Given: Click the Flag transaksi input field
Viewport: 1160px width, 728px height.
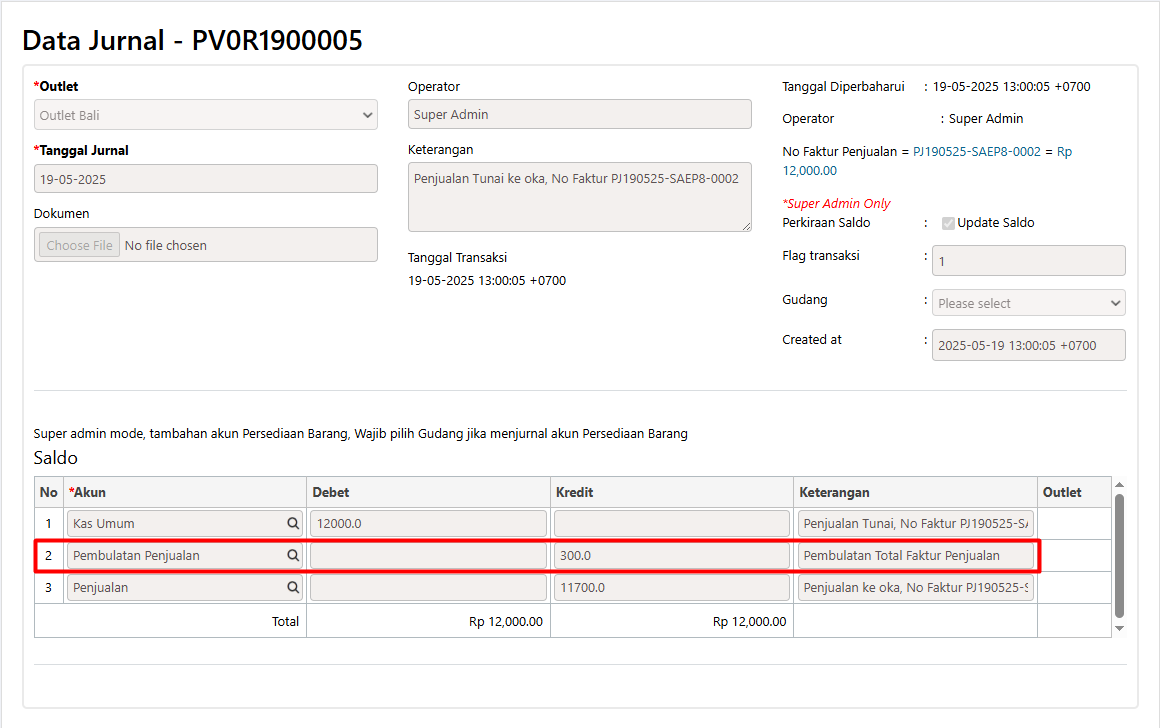Looking at the screenshot, I should click(x=1028, y=260).
